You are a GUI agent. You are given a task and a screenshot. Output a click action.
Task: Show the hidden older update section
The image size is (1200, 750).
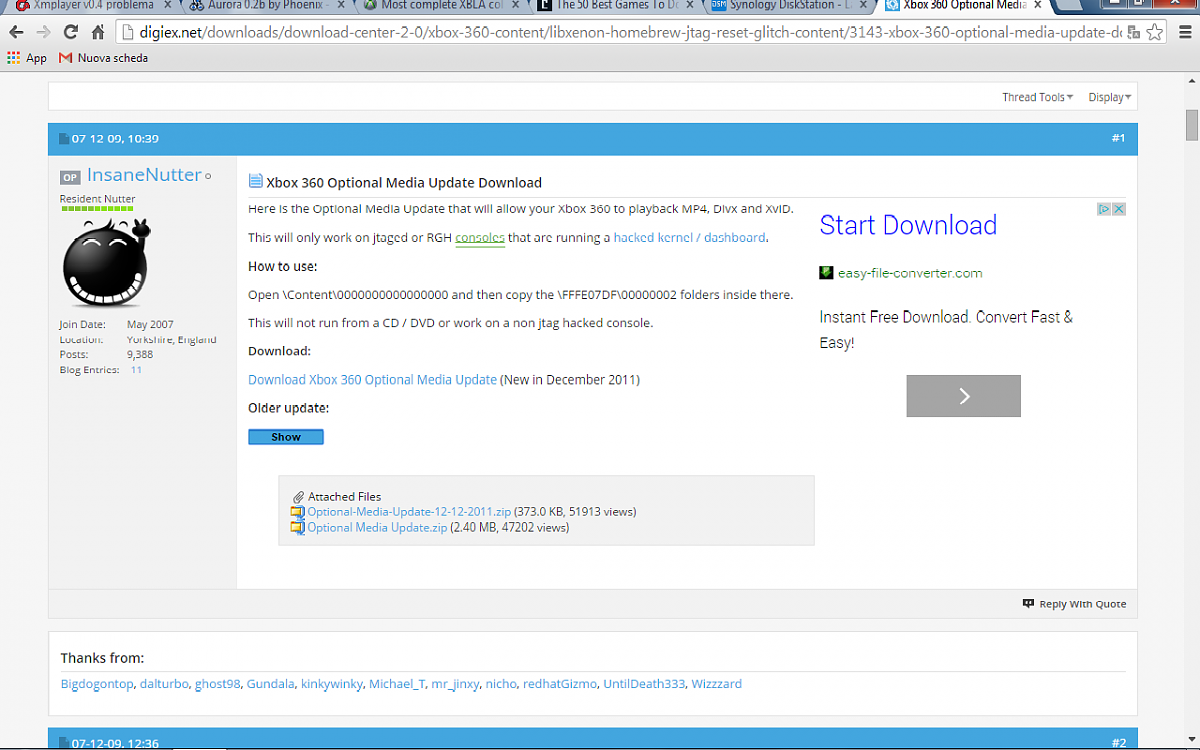click(x=285, y=437)
